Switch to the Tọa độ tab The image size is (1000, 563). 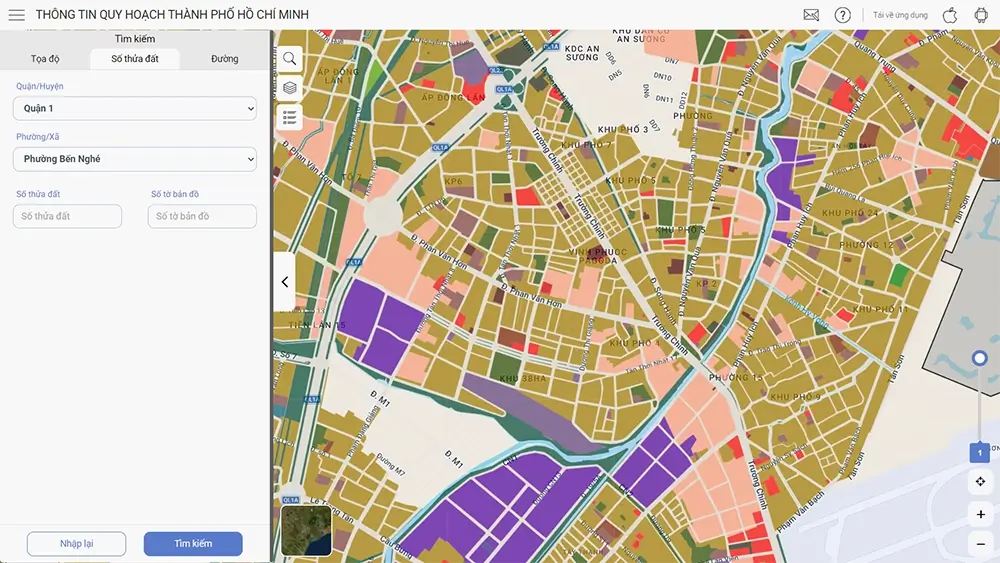tap(45, 59)
